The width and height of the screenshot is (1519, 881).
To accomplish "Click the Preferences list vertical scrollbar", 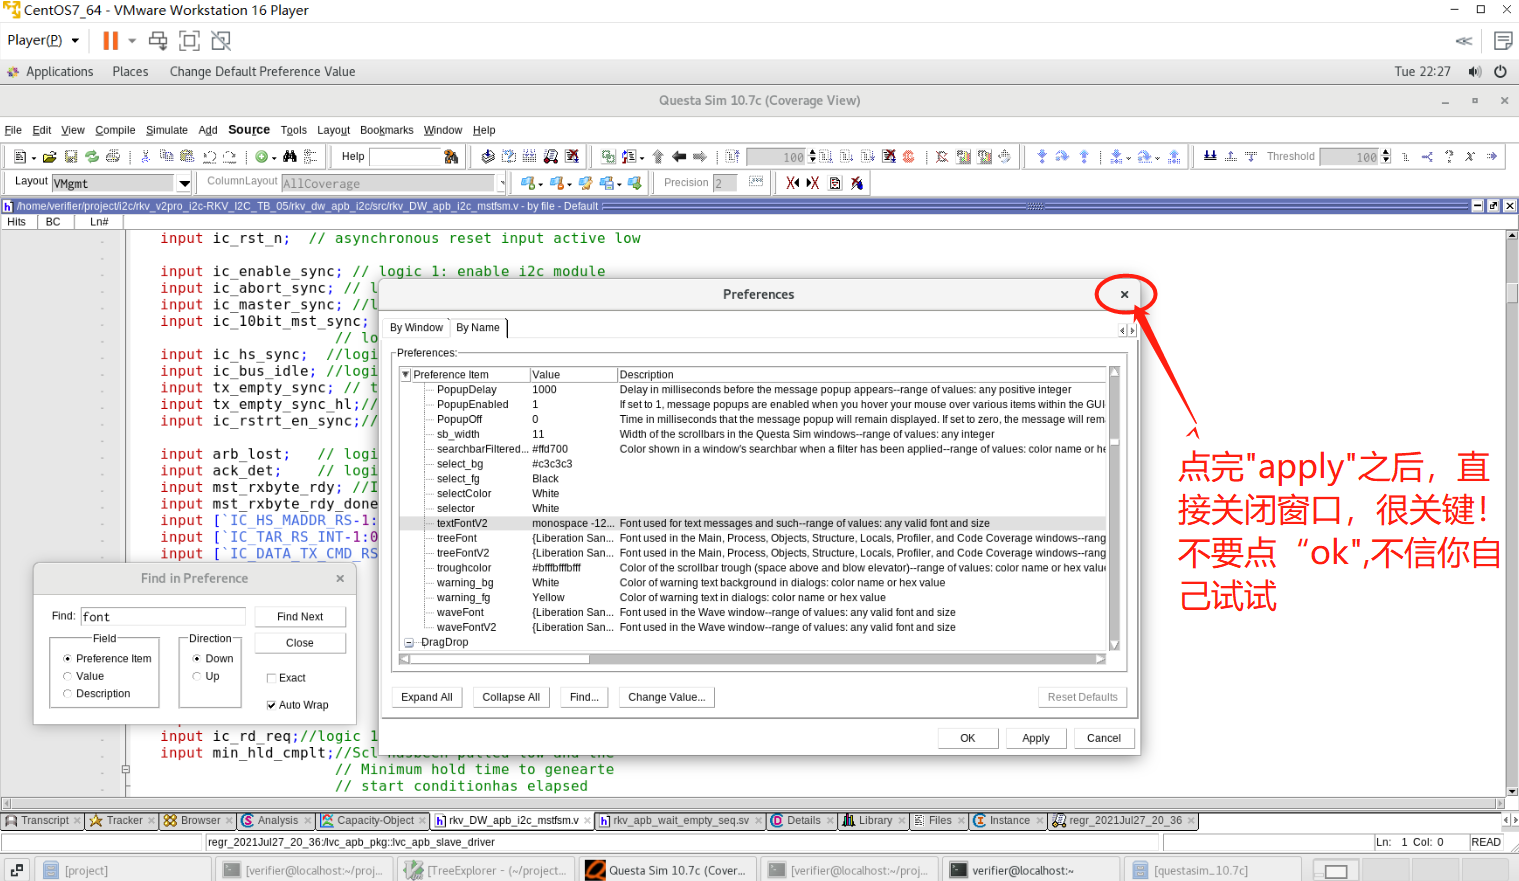I will click(1114, 509).
